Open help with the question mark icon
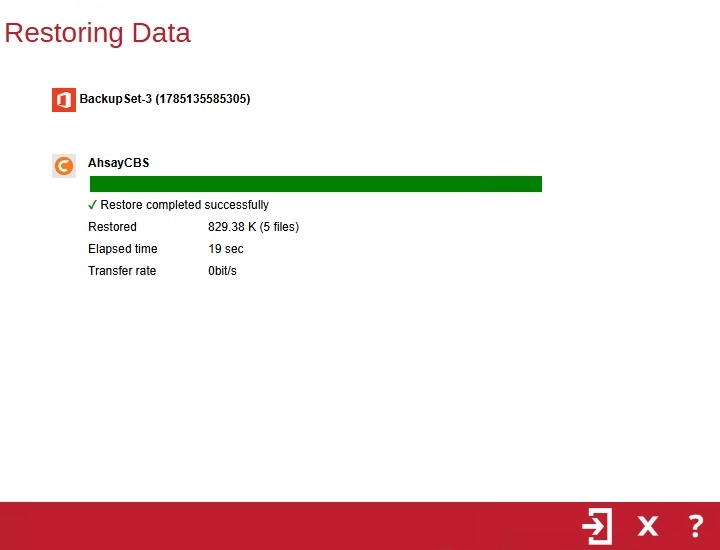 click(696, 526)
